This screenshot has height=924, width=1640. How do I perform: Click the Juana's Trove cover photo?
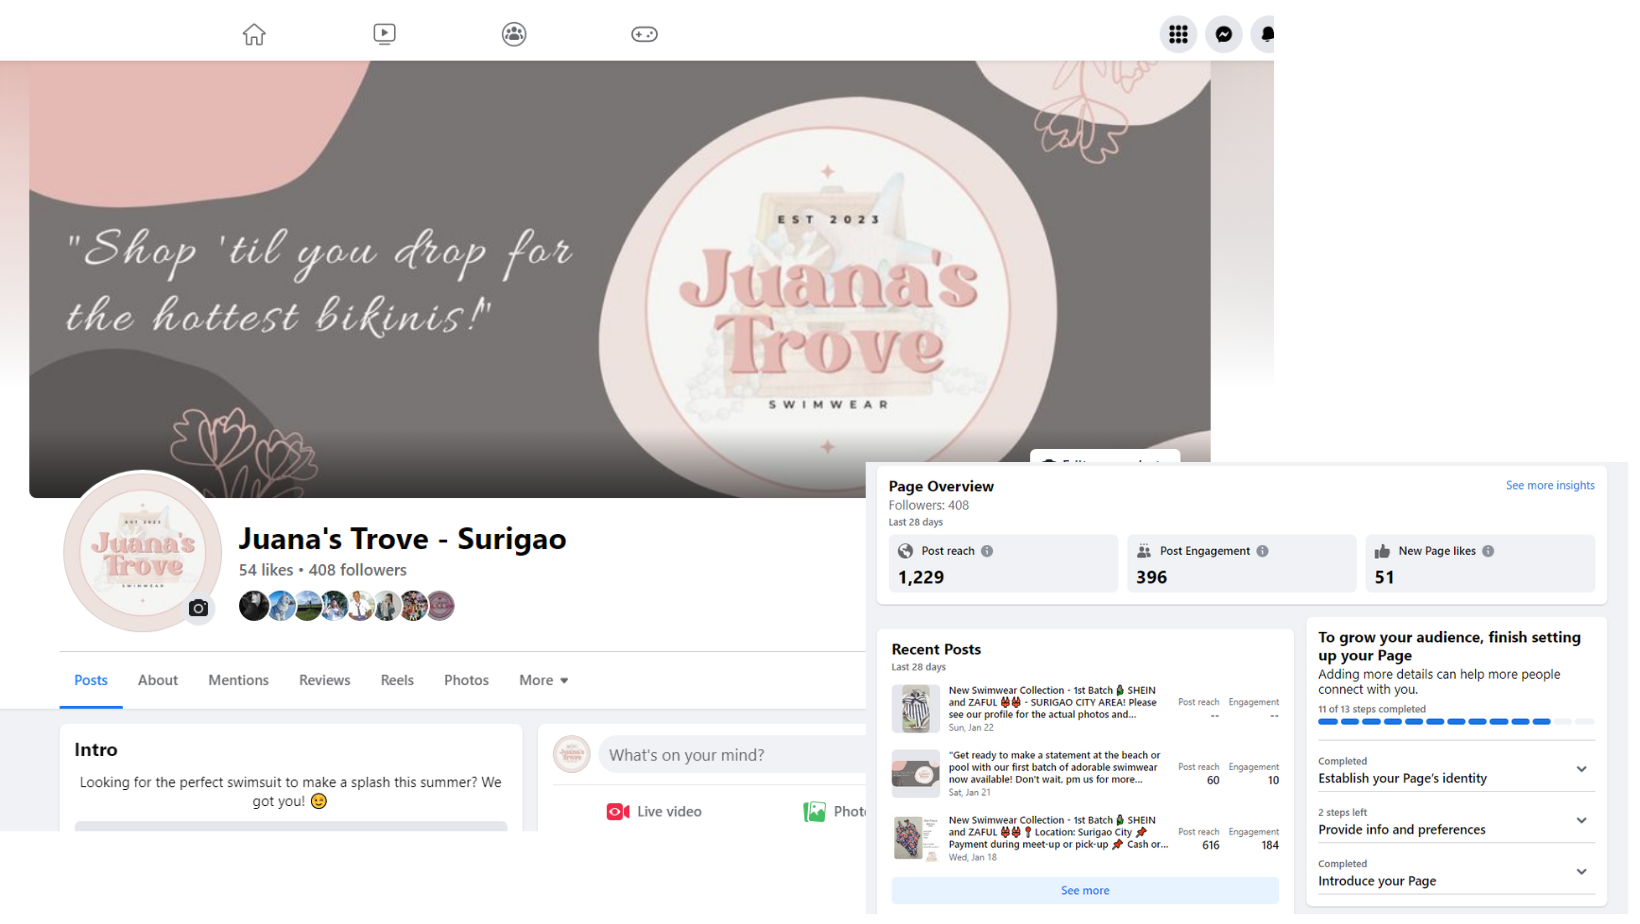(619, 279)
